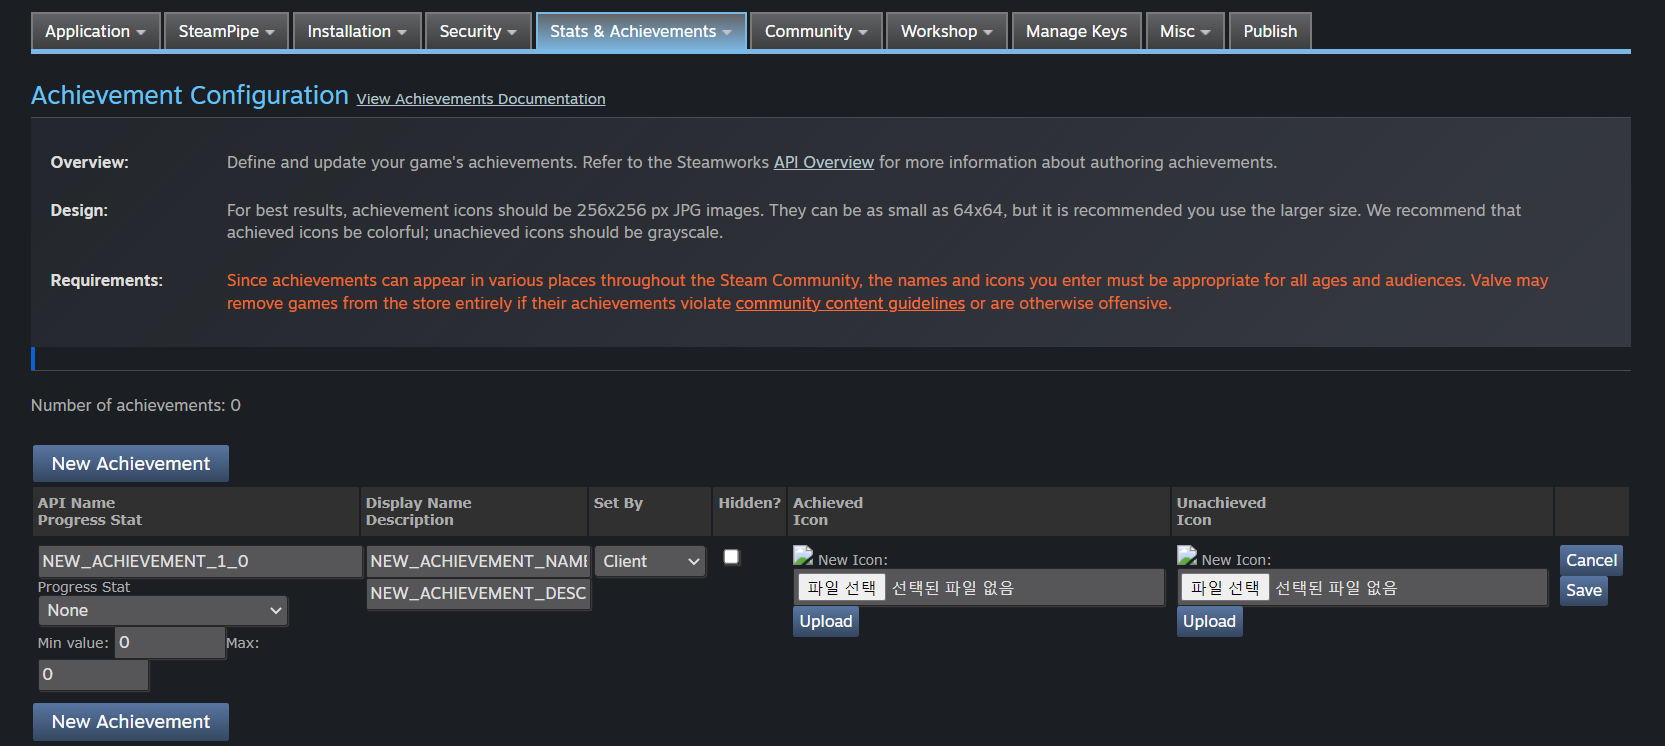Open the Security menu
1665x746 pixels.
(x=478, y=31)
